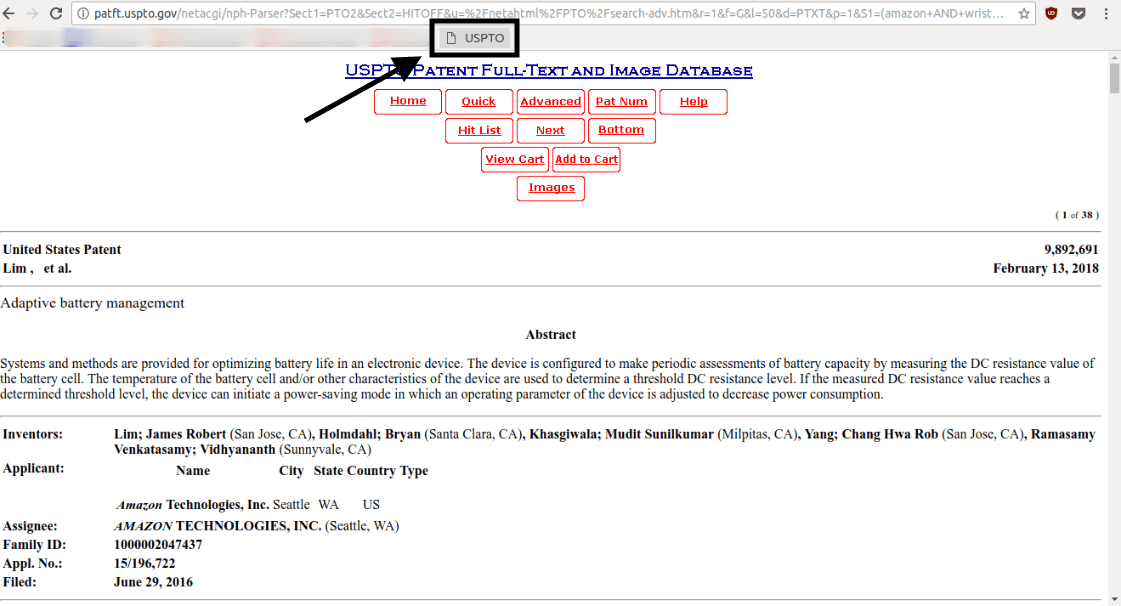Click the vertical scrollbar thumb
The width and height of the screenshot is (1121, 606).
[1115, 78]
